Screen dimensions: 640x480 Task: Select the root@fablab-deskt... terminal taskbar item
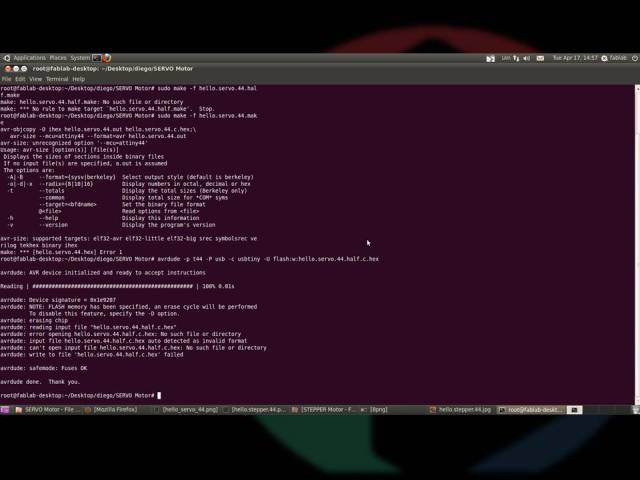tap(530, 410)
